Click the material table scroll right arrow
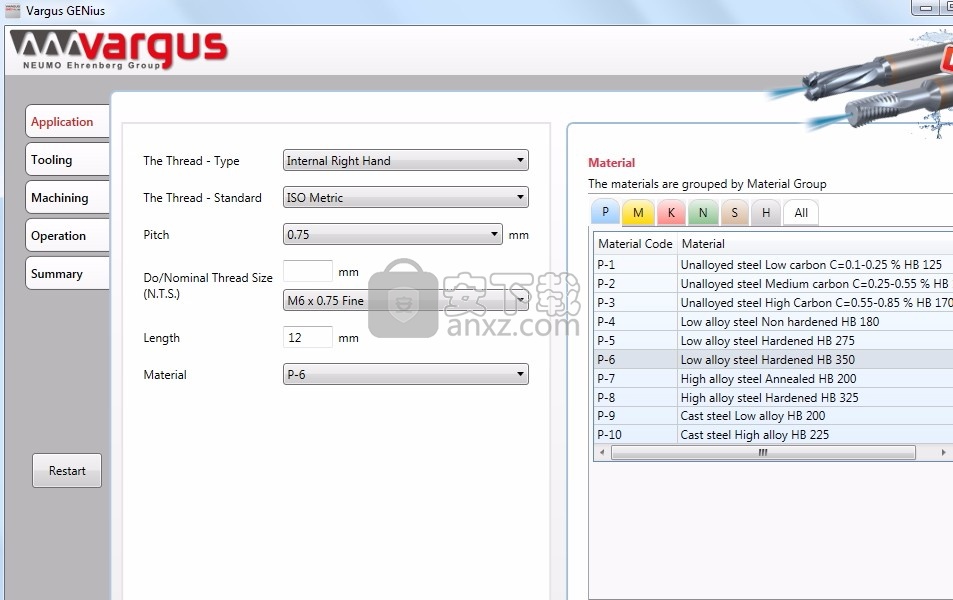953x600 pixels. [943, 452]
